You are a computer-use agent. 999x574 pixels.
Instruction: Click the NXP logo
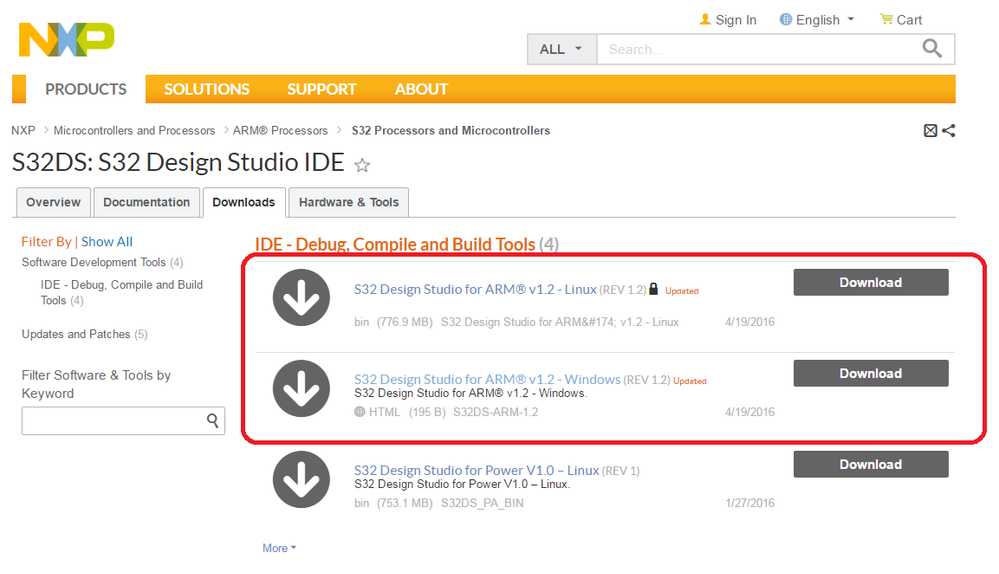coord(66,39)
